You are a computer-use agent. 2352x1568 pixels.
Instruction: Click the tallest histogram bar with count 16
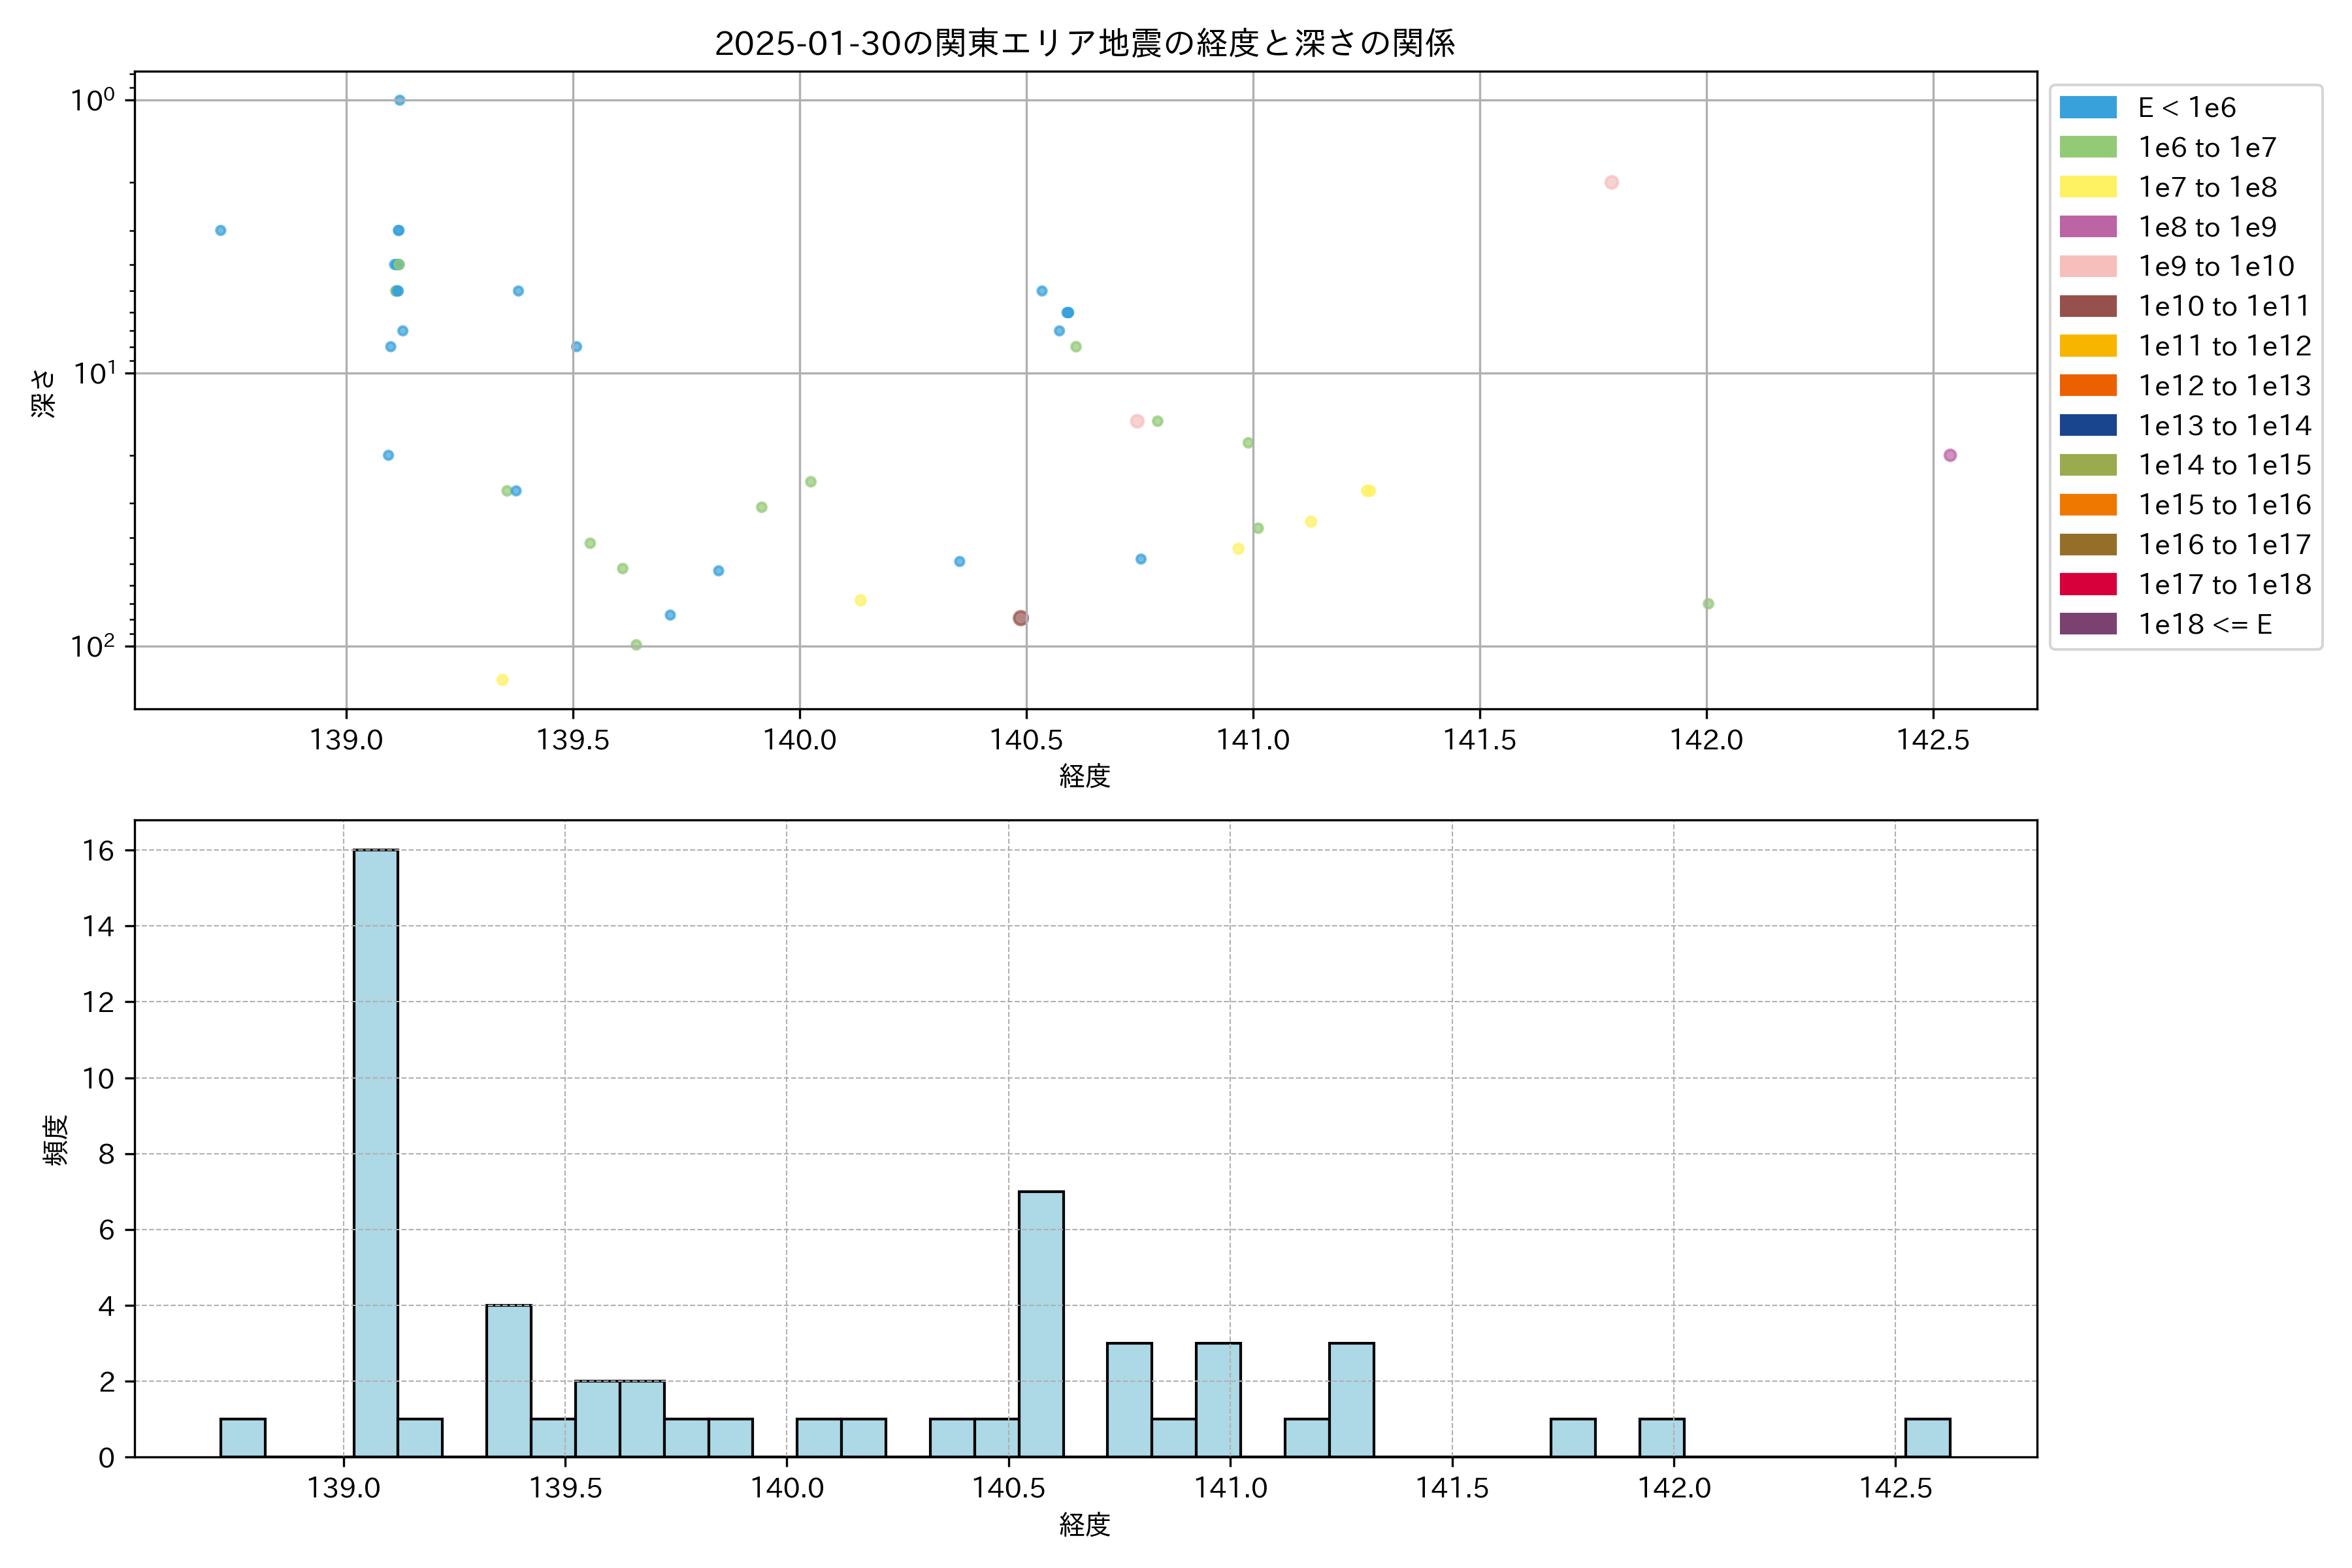[376, 1153]
